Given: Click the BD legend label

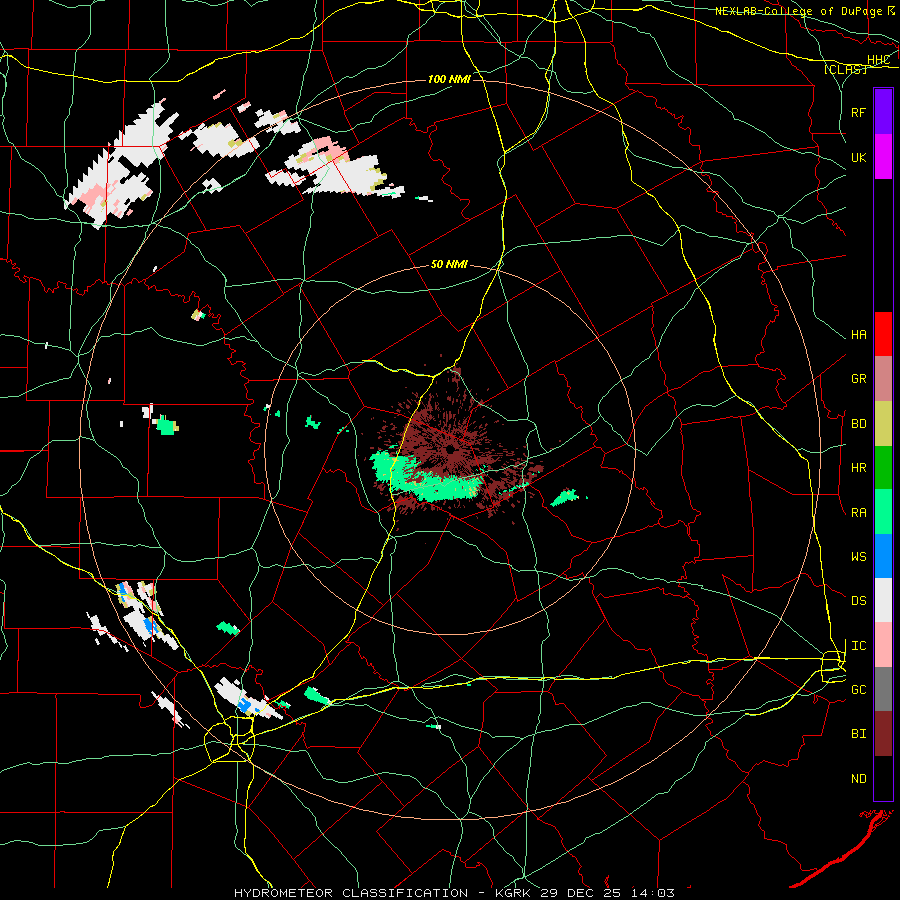Looking at the screenshot, I should tap(858, 424).
